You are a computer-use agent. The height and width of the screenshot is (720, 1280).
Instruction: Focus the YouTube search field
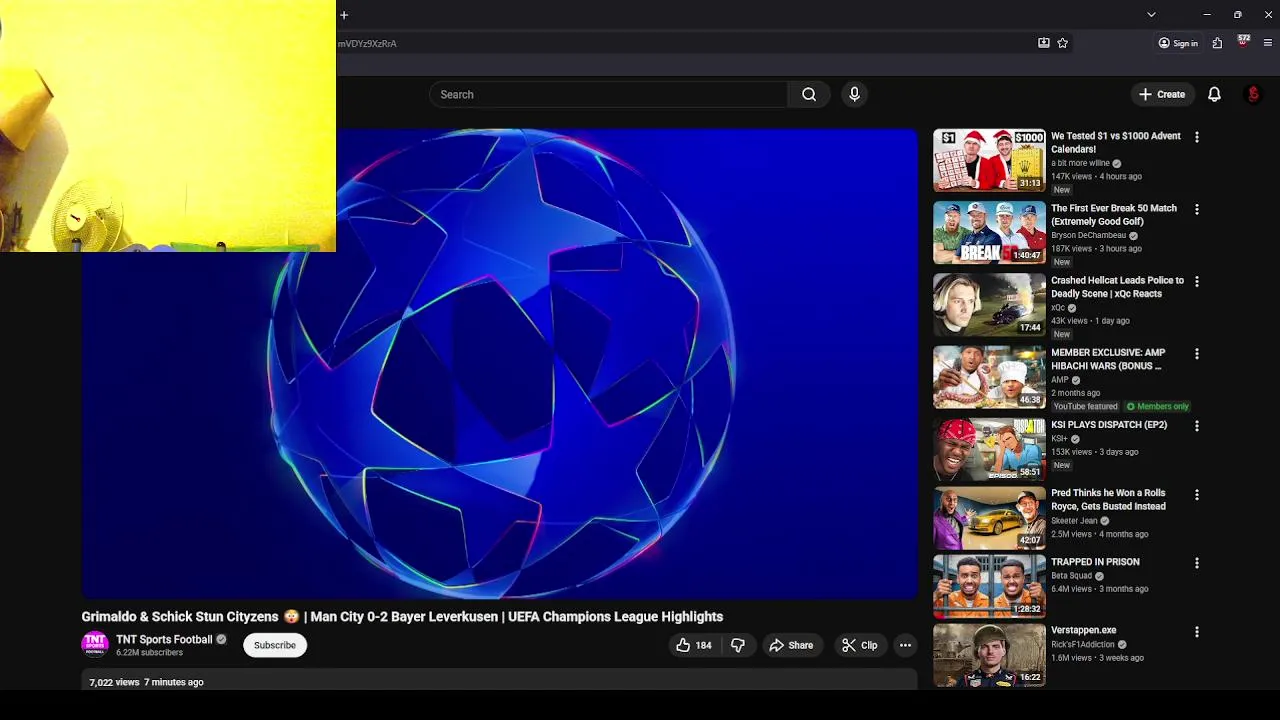point(609,94)
